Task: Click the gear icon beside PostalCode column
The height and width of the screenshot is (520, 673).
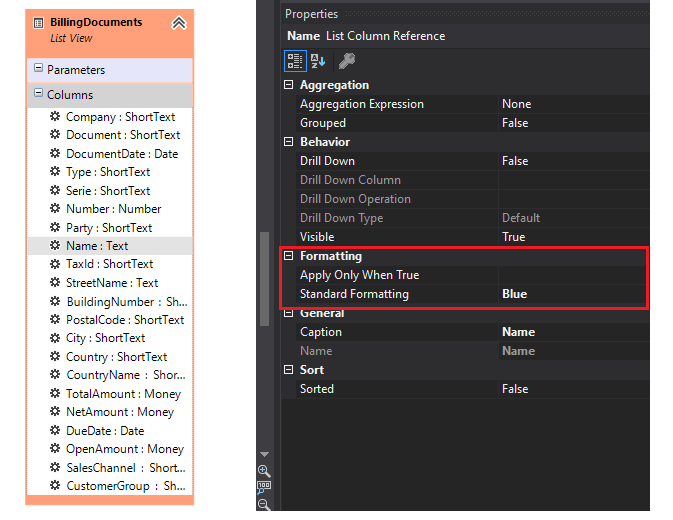Action: tap(55, 319)
